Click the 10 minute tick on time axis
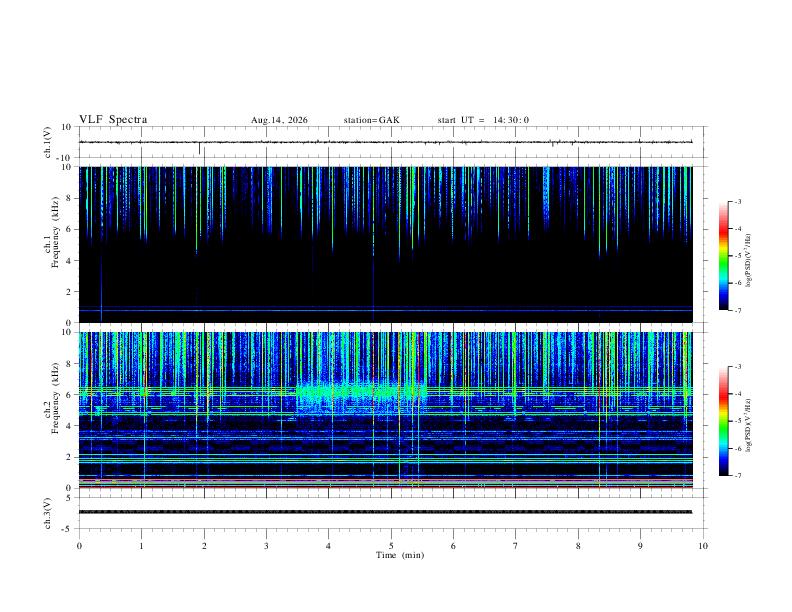Viewport: 792px width, 612px height. 703,546
